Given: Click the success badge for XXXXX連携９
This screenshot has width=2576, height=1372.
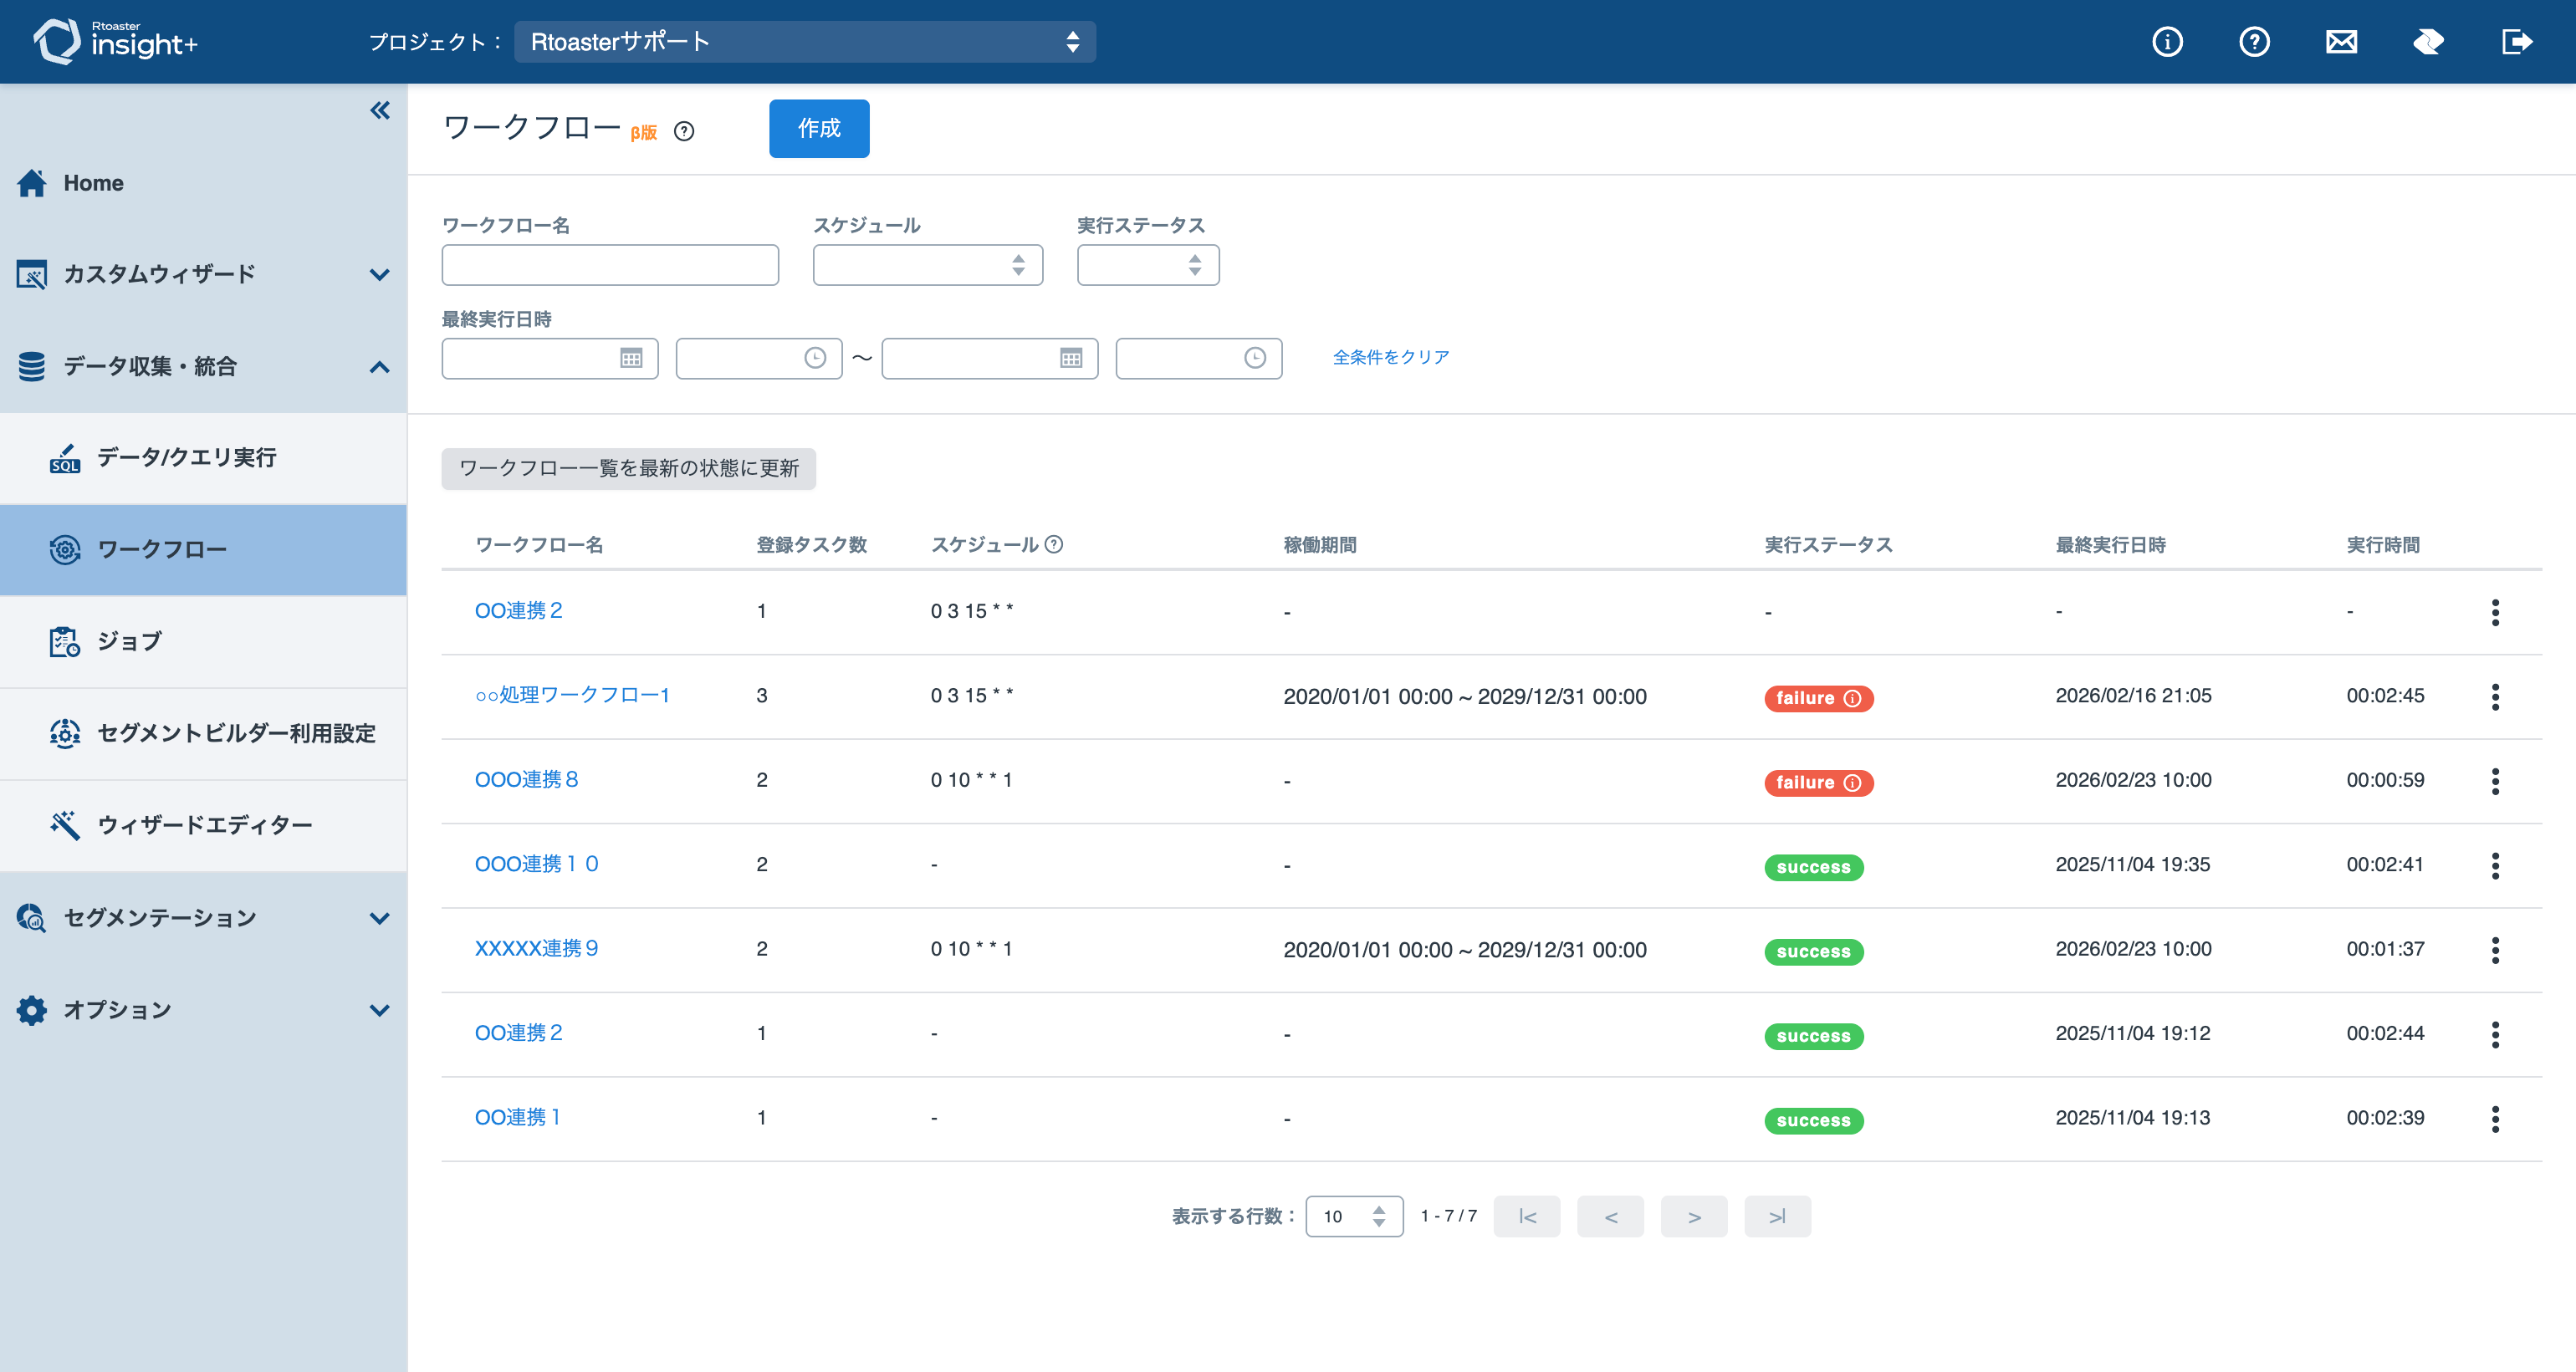Looking at the screenshot, I should click(1813, 952).
